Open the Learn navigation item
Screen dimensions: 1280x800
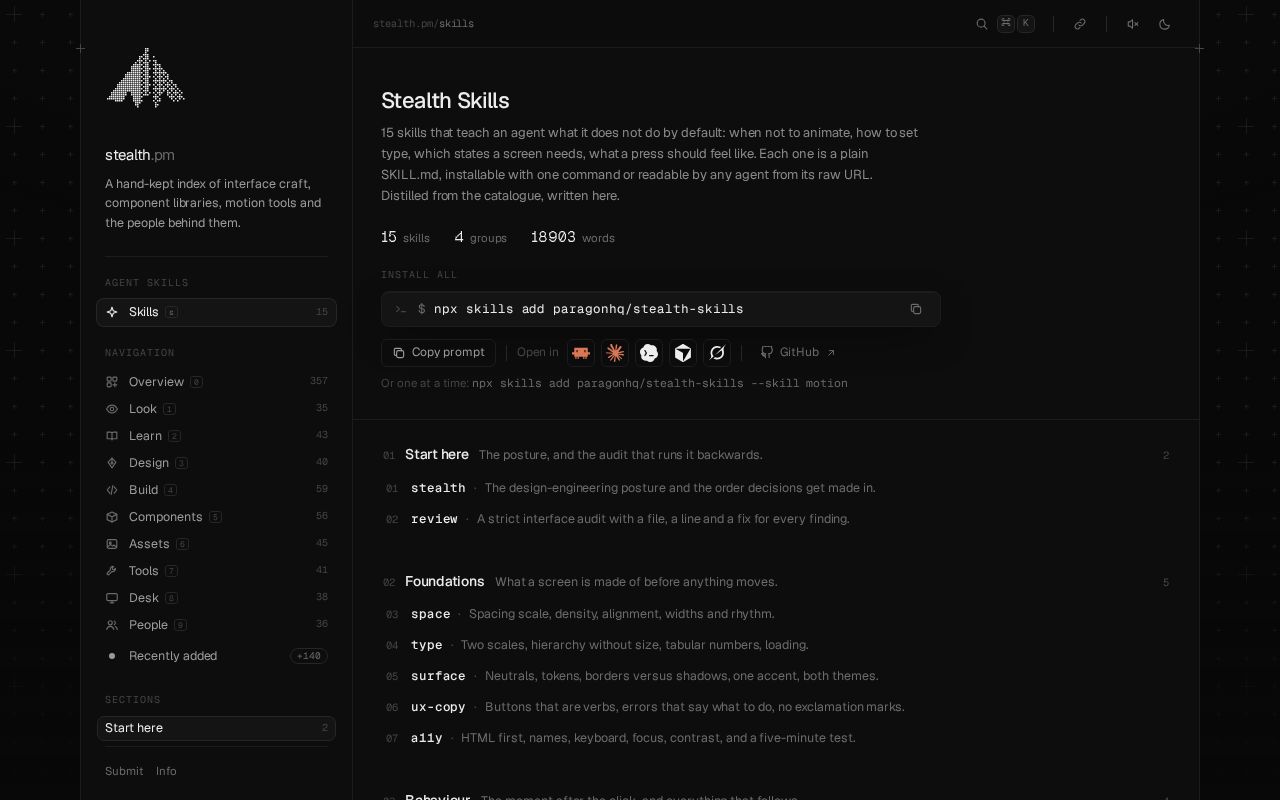[216, 436]
